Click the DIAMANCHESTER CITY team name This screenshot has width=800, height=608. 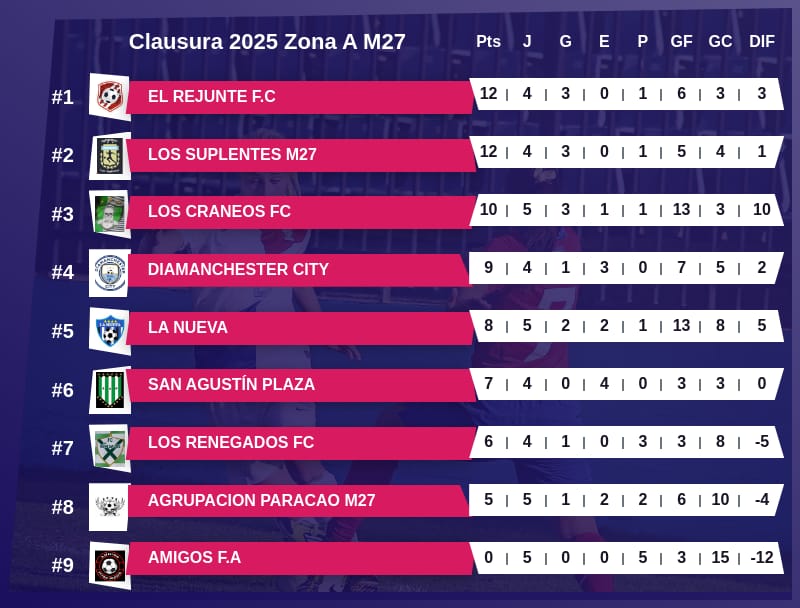pyautogui.click(x=238, y=269)
